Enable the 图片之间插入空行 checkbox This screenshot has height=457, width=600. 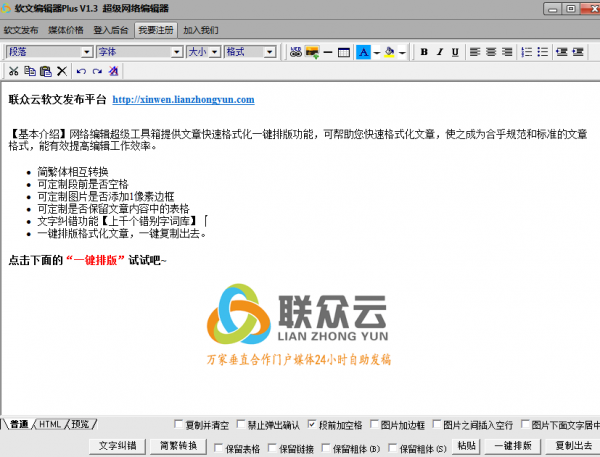(x=437, y=424)
